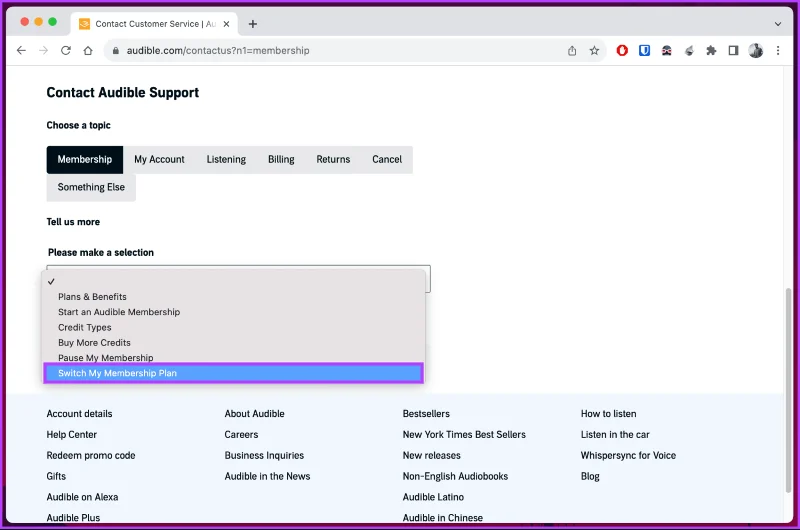Choose Buy More Credits option
Image resolution: width=800 pixels, height=530 pixels.
click(x=234, y=343)
